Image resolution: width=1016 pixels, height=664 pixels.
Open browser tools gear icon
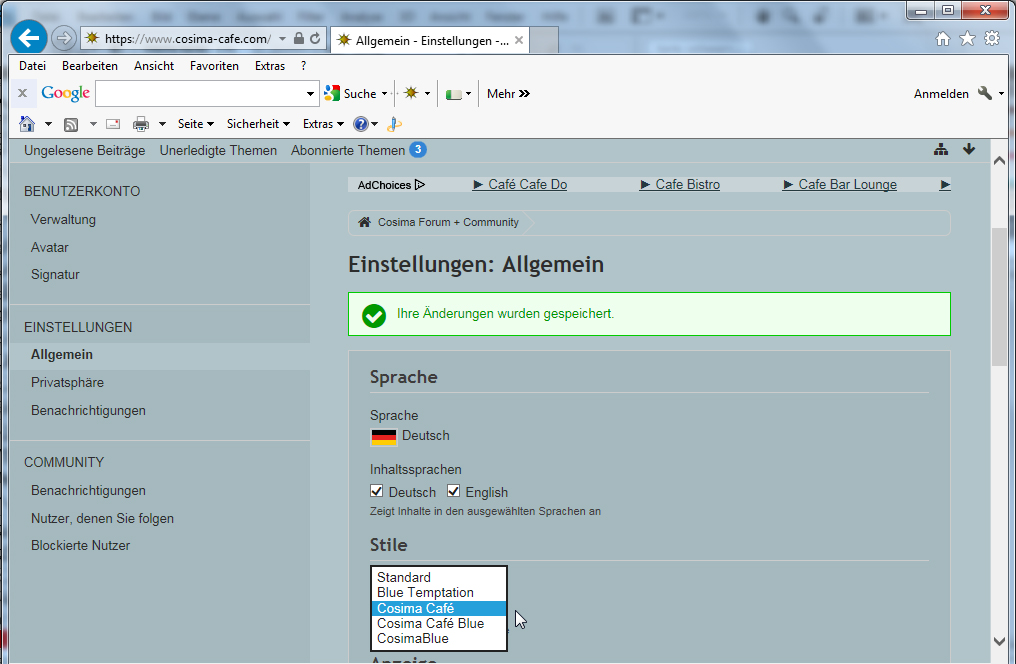[x=991, y=39]
